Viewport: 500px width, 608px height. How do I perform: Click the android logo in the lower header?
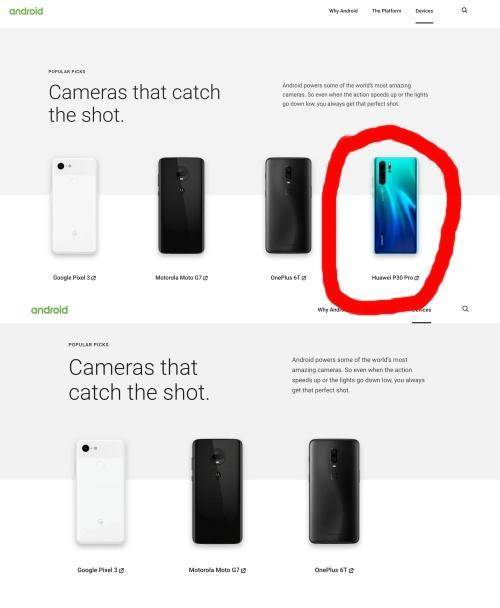point(50,310)
